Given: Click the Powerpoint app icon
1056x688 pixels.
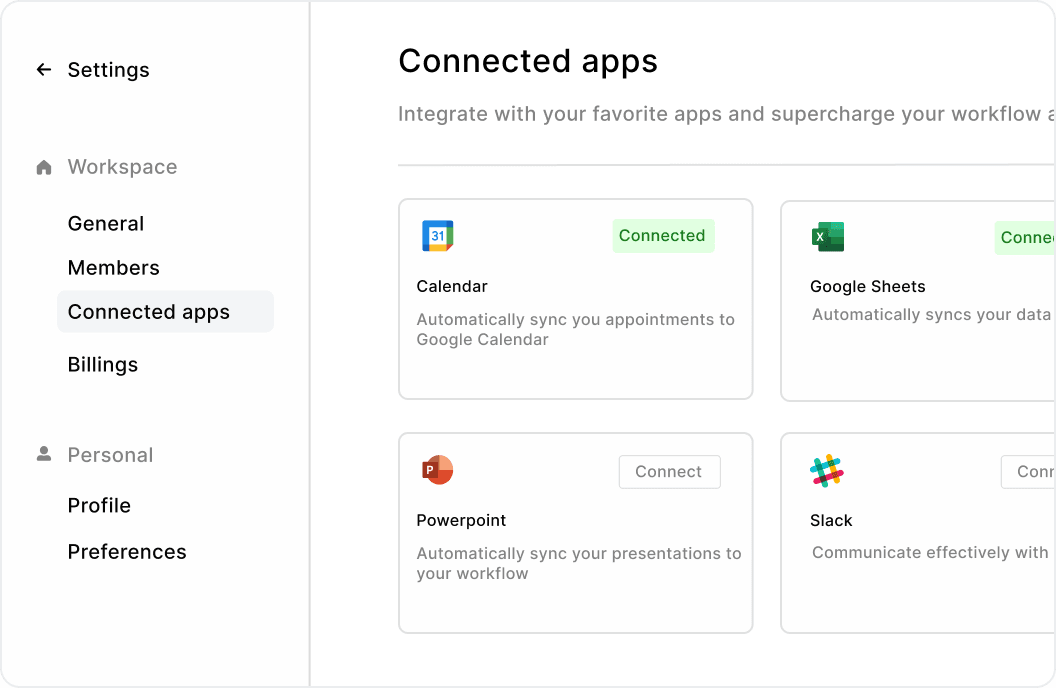Looking at the screenshot, I should tap(437, 470).
